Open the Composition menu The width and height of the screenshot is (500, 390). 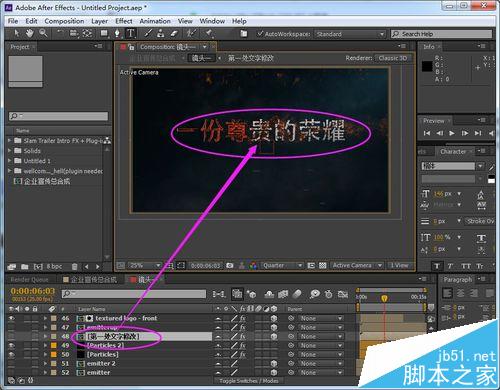click(x=64, y=21)
